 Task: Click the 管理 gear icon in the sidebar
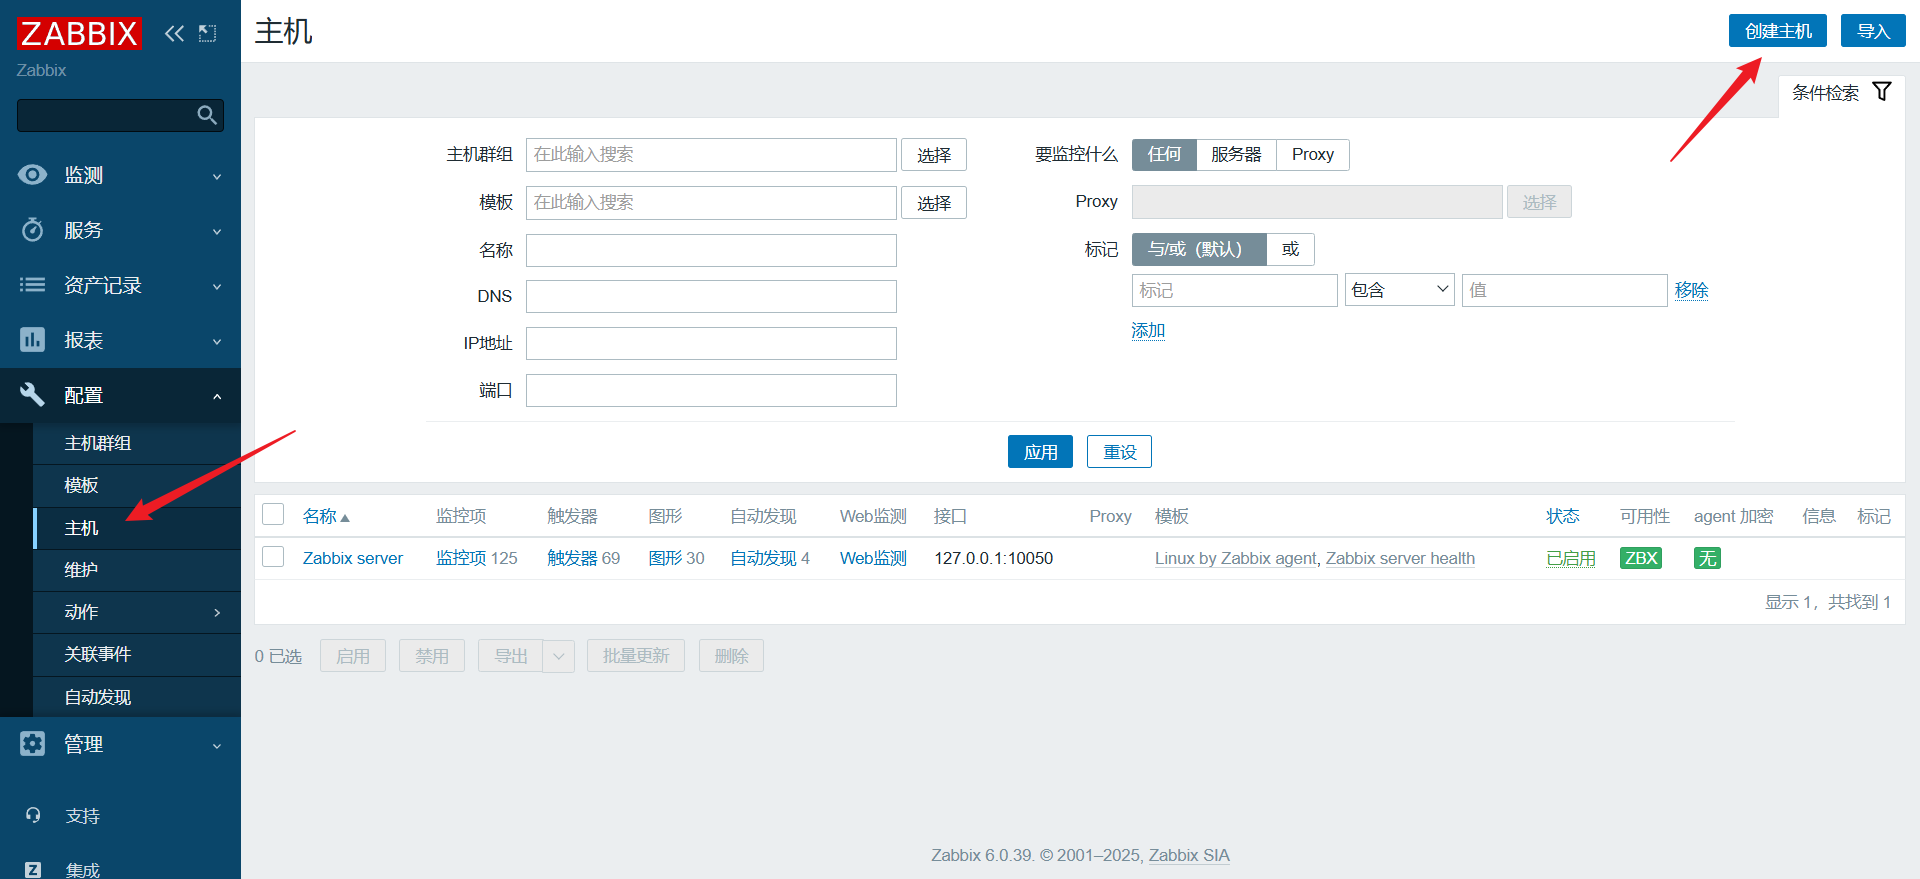coord(33,744)
